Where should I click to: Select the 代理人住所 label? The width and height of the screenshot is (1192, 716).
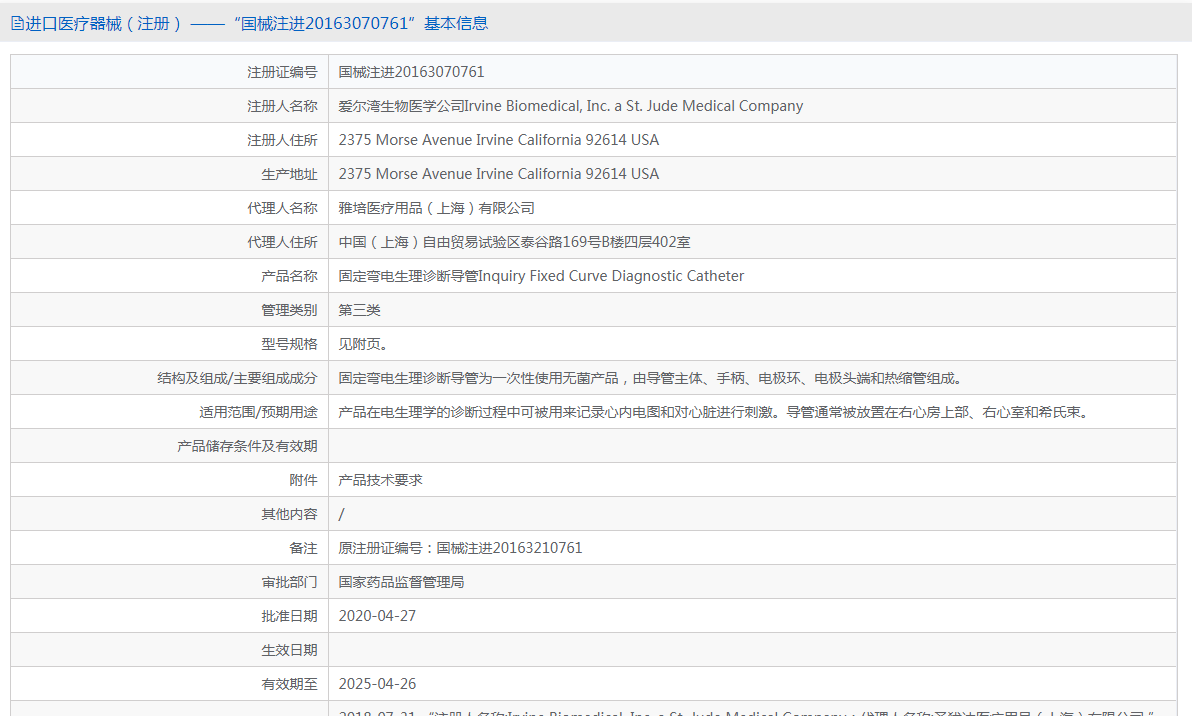282,242
